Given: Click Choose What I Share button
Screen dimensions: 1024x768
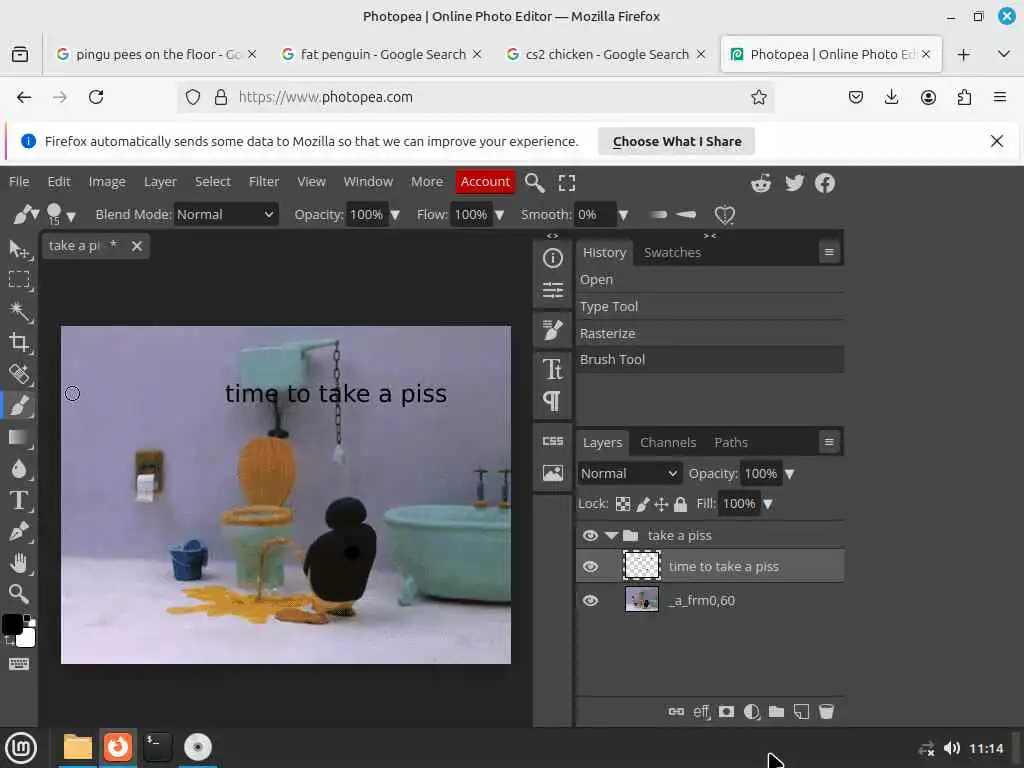Looking at the screenshot, I should coord(677,141).
